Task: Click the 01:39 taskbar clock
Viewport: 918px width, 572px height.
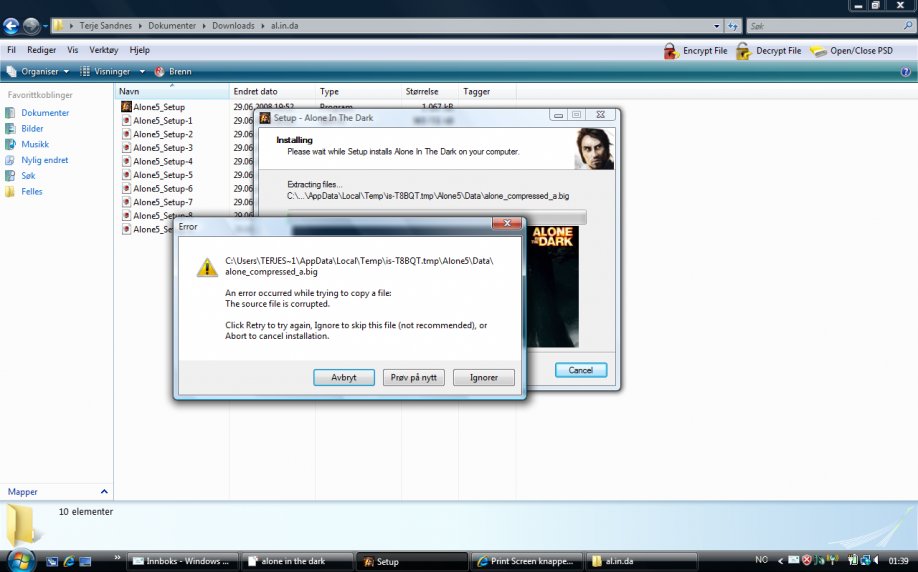Action: 898,561
